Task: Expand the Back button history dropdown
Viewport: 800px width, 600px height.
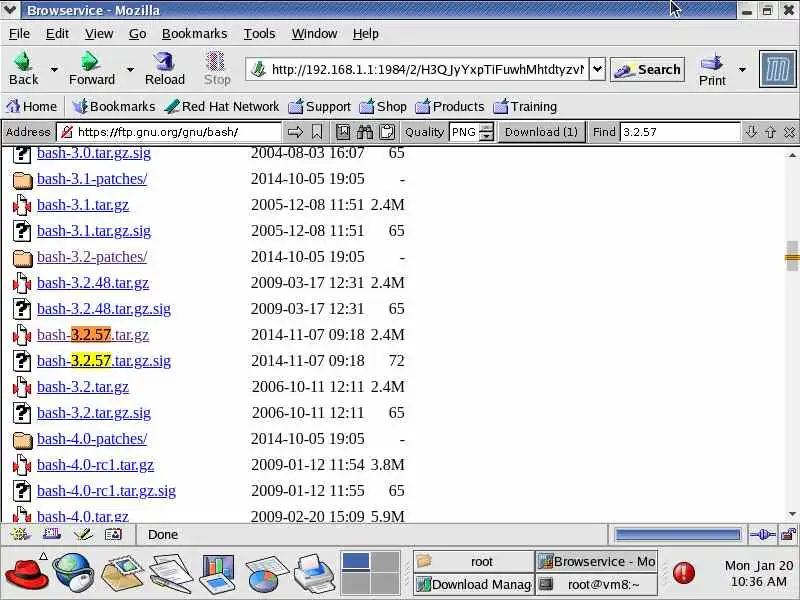Action: (x=54, y=69)
